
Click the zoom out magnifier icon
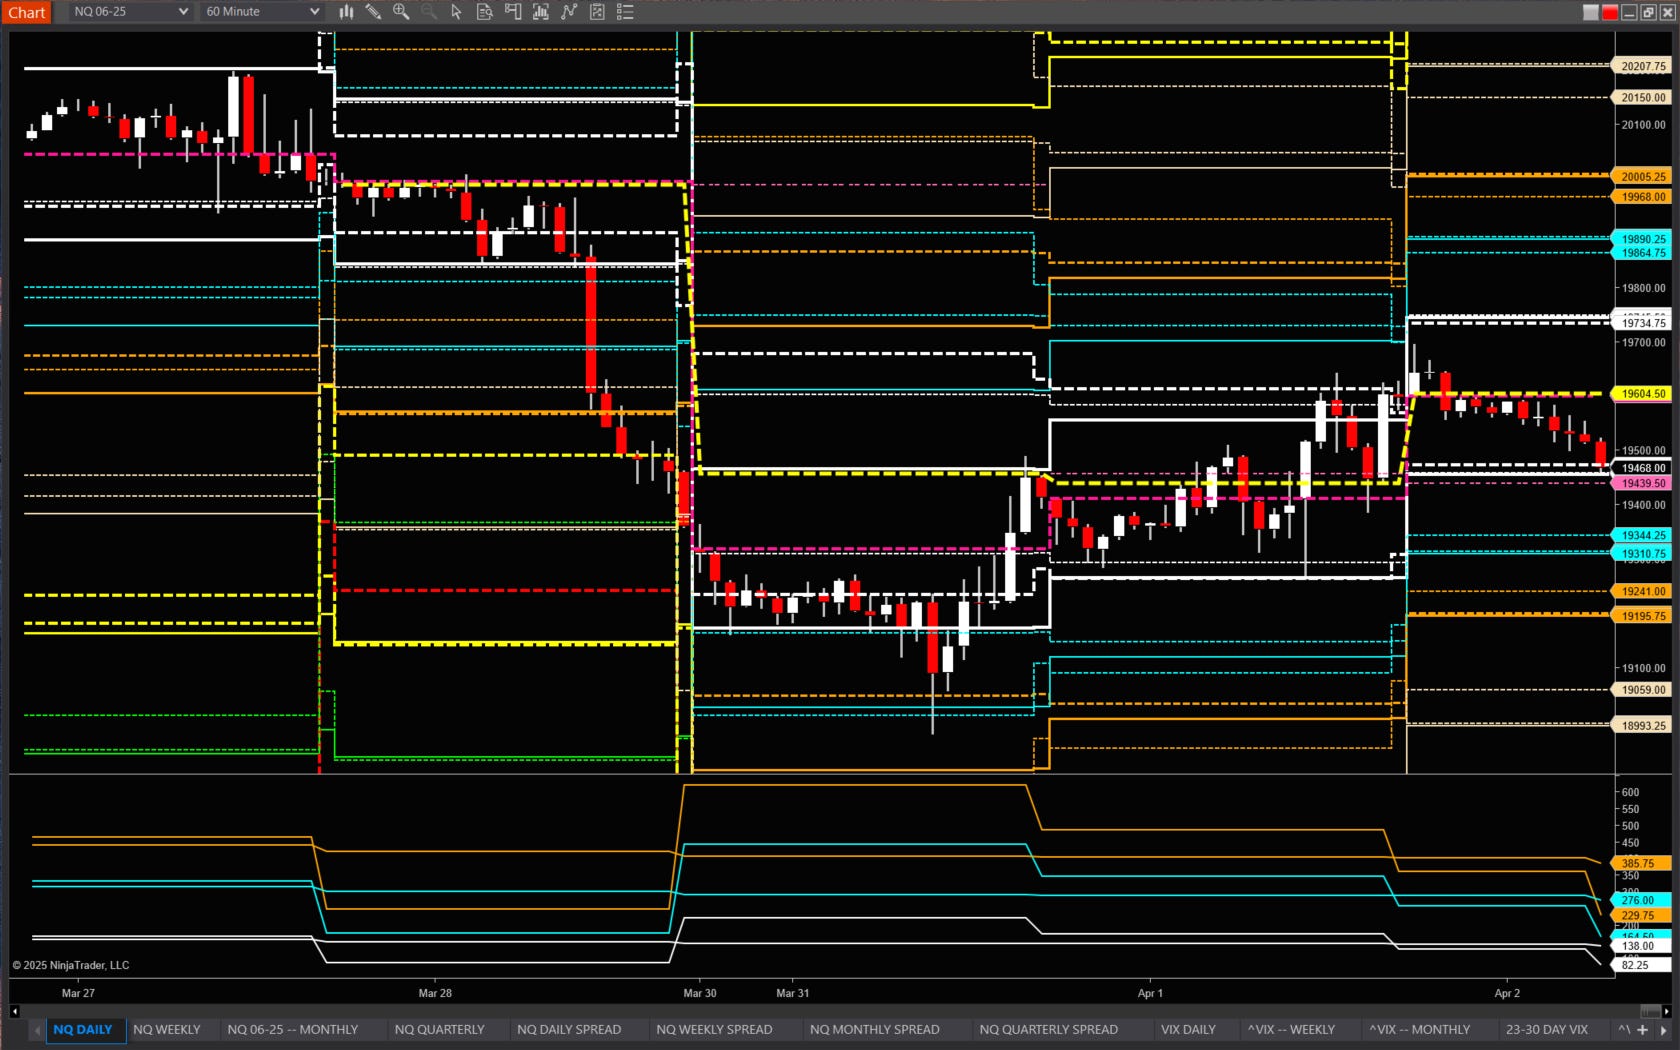point(429,12)
